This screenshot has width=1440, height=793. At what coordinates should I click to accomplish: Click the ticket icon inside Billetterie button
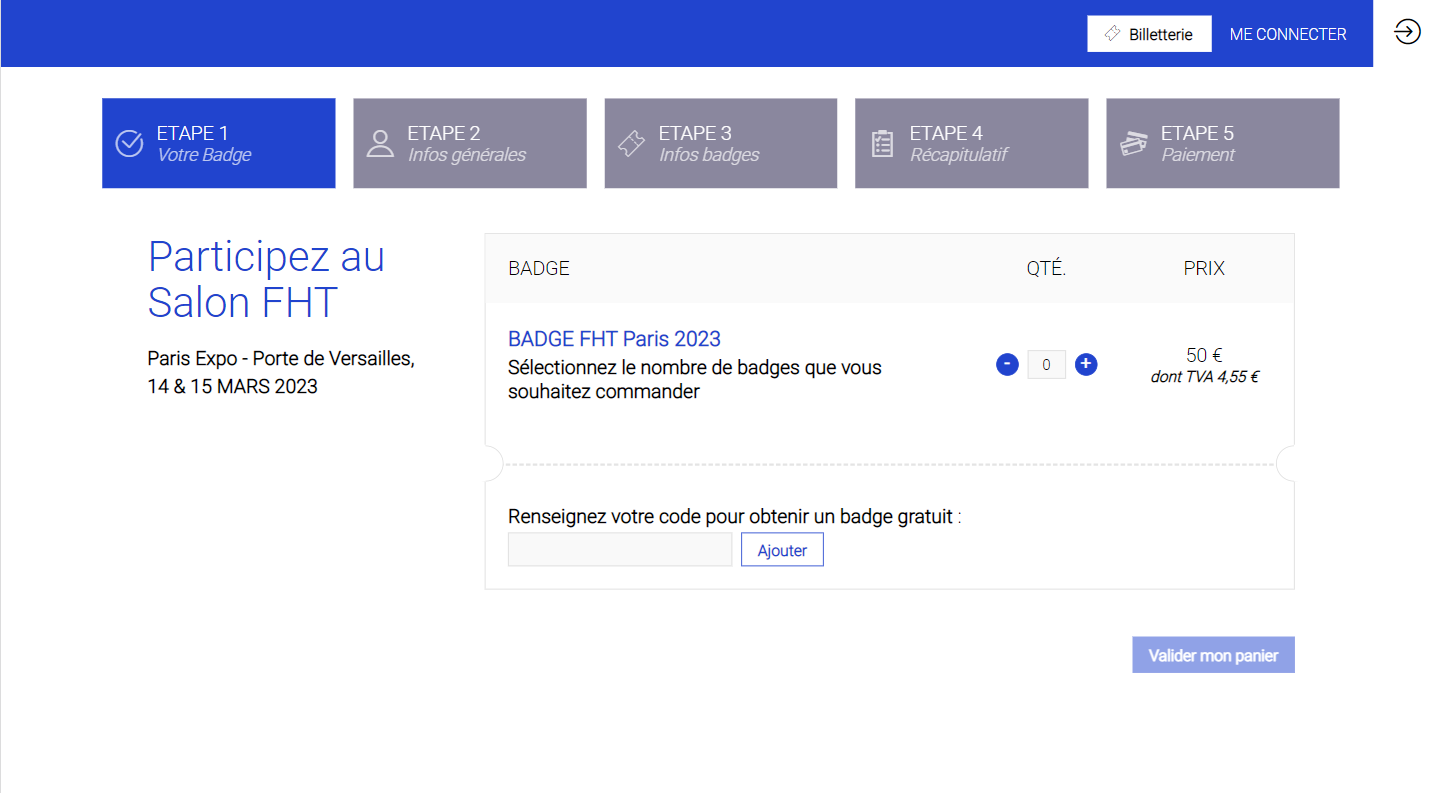coord(1112,34)
